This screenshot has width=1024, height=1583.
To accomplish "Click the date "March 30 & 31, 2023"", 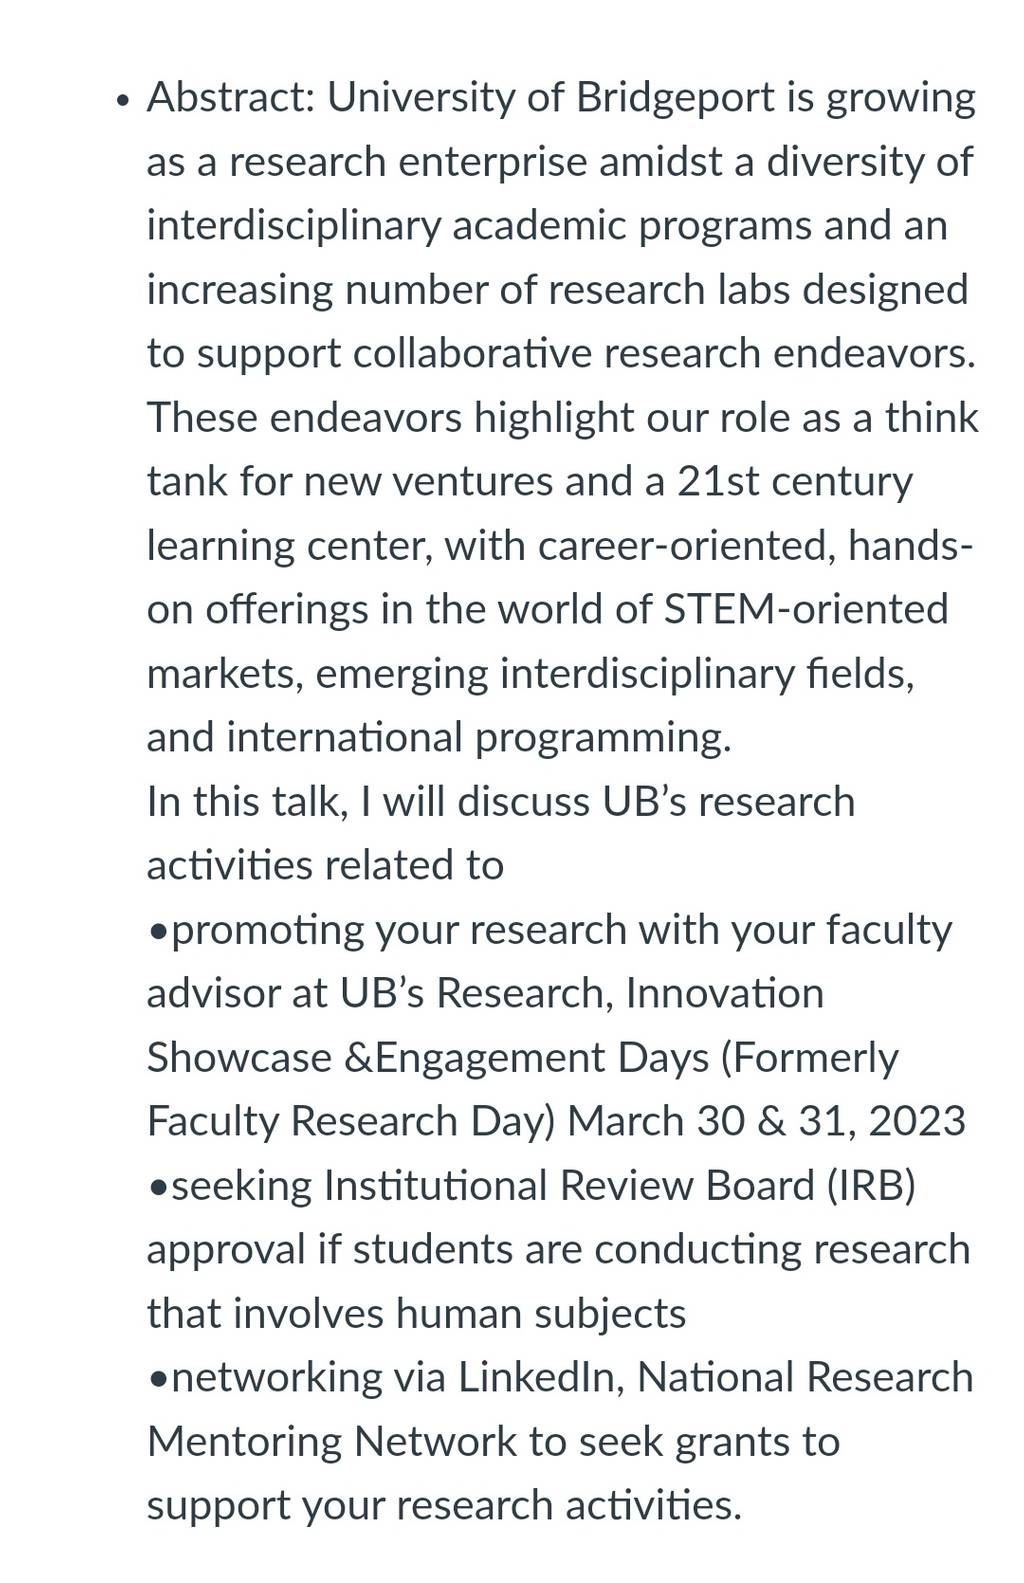I will pyautogui.click(x=767, y=1122).
